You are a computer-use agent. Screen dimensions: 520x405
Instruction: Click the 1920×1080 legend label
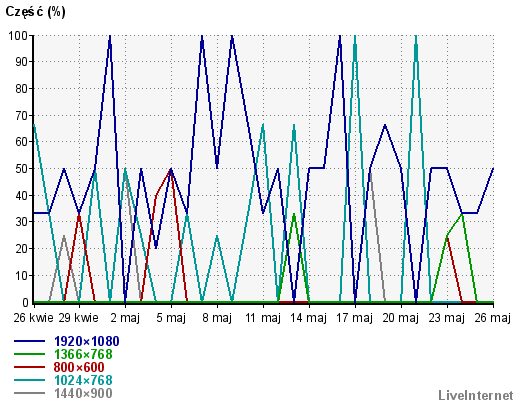[x=87, y=341]
